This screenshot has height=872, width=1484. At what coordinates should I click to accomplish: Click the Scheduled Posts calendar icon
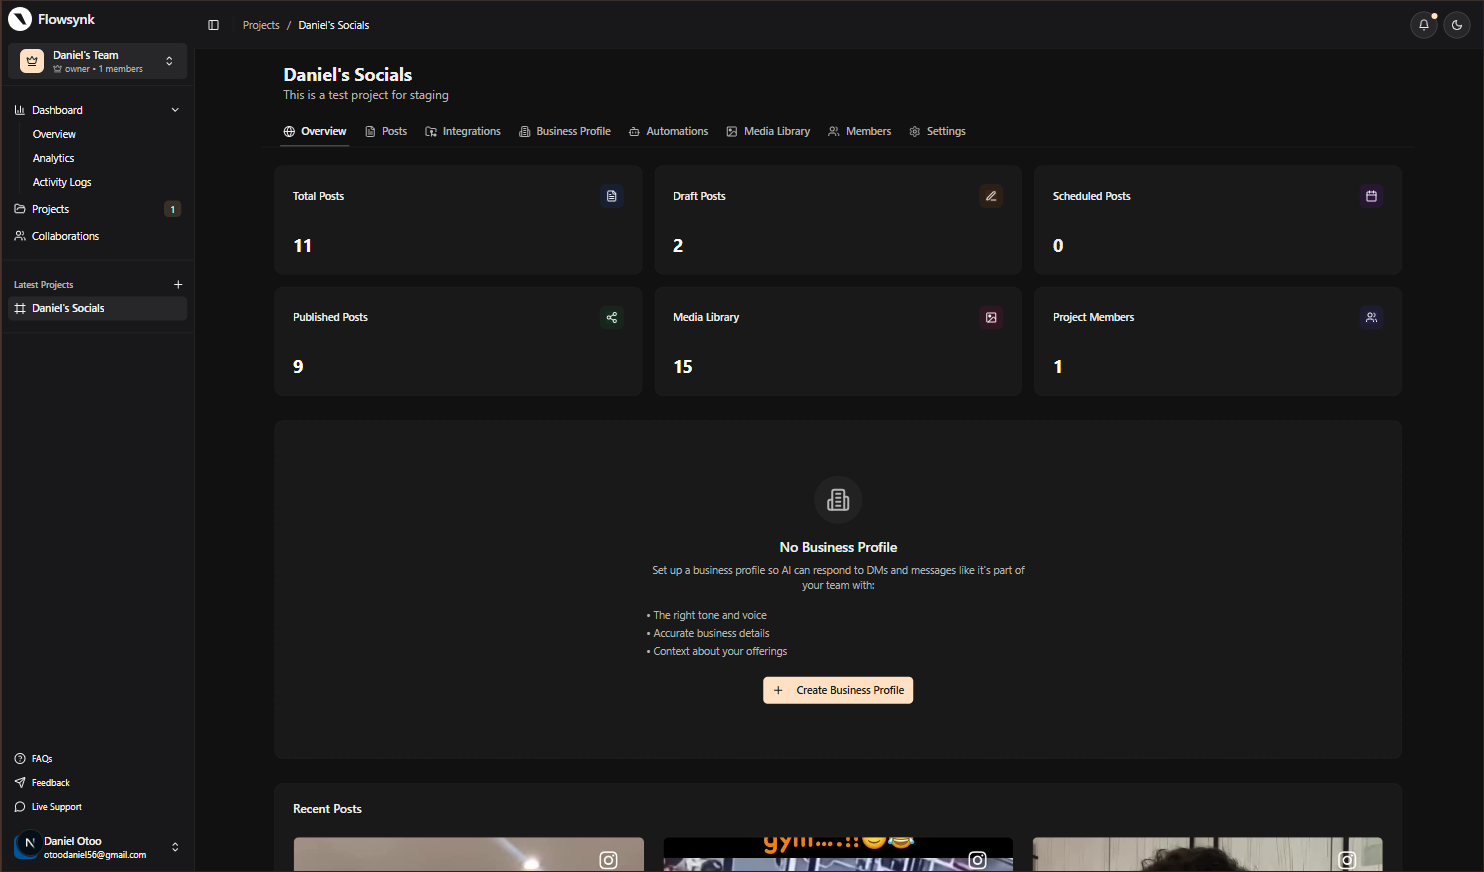pos(1371,196)
